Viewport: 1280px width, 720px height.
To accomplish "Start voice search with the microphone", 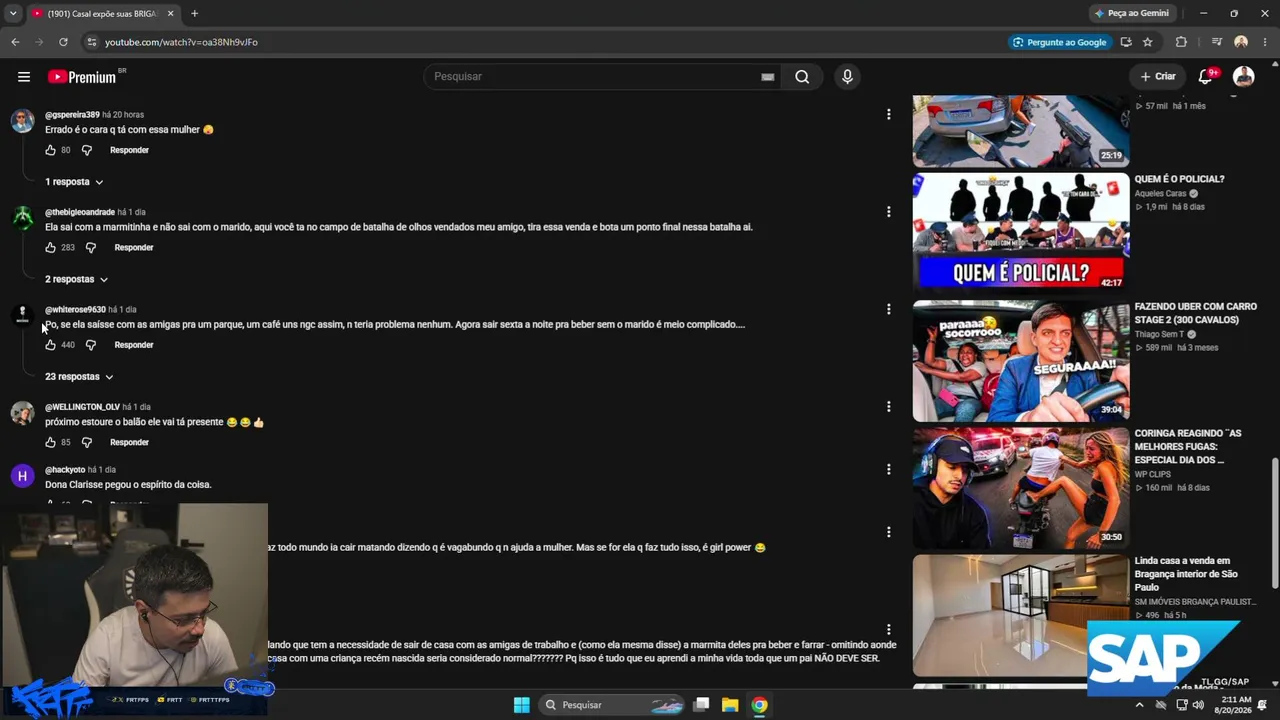I will (847, 77).
